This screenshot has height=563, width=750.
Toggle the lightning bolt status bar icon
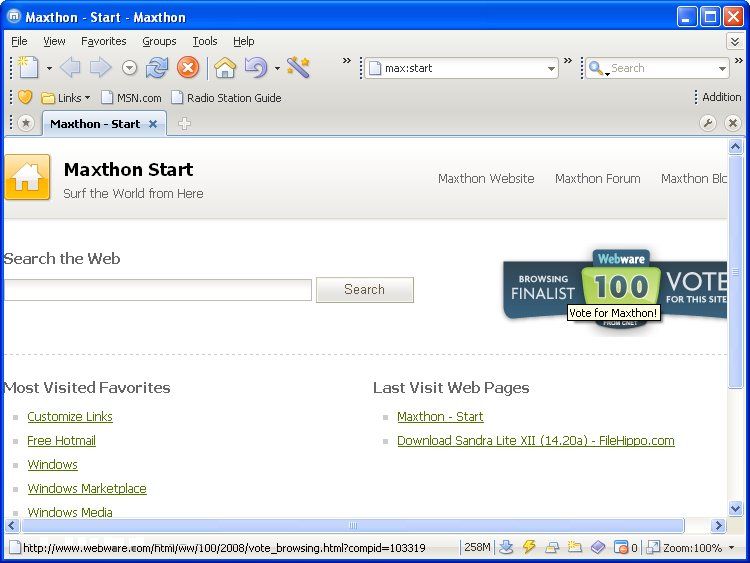pos(530,547)
